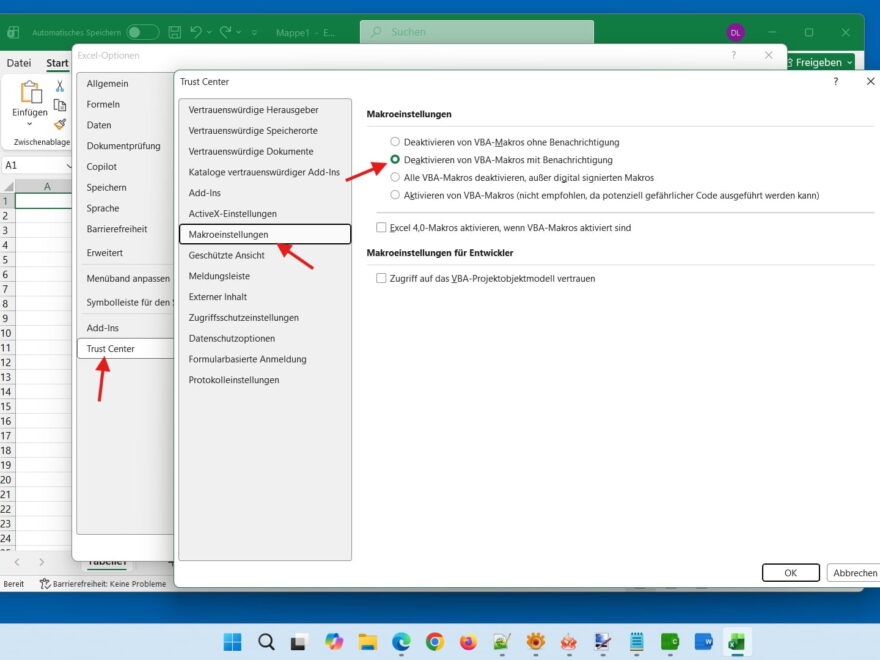Viewport: 880px width, 660px height.
Task: Dismiss the dialog via Abbrechen
Action: point(854,572)
